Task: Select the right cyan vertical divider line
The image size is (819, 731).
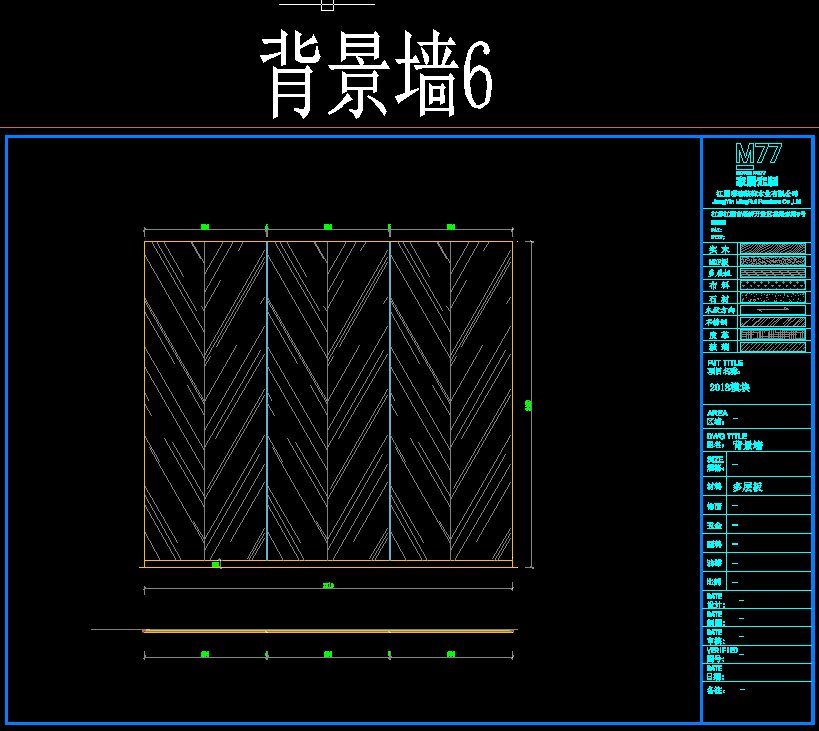Action: pos(390,400)
